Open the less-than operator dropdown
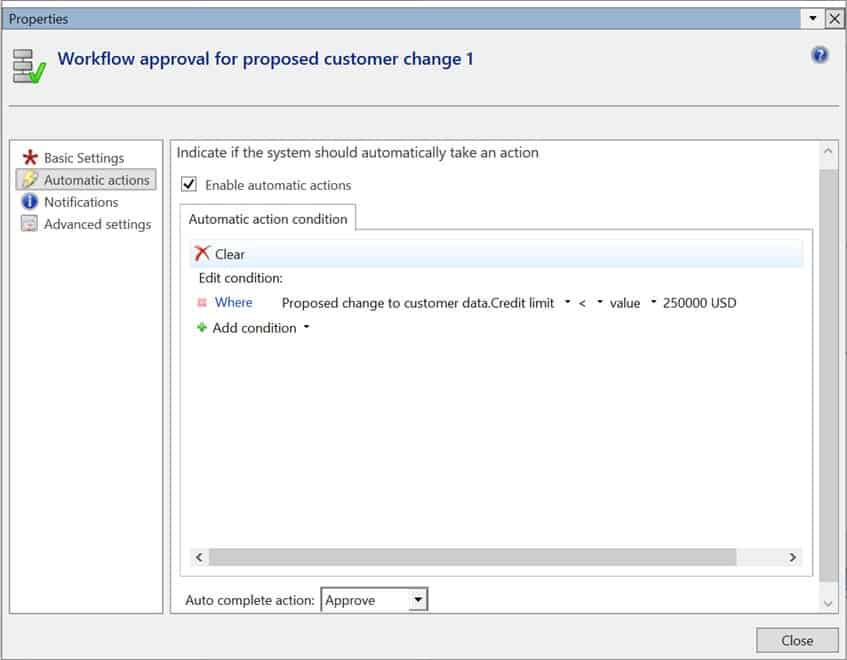The image size is (847, 660). [600, 302]
